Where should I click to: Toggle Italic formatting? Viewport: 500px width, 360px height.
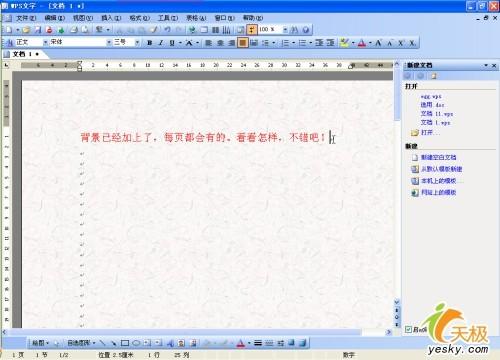click(161, 43)
